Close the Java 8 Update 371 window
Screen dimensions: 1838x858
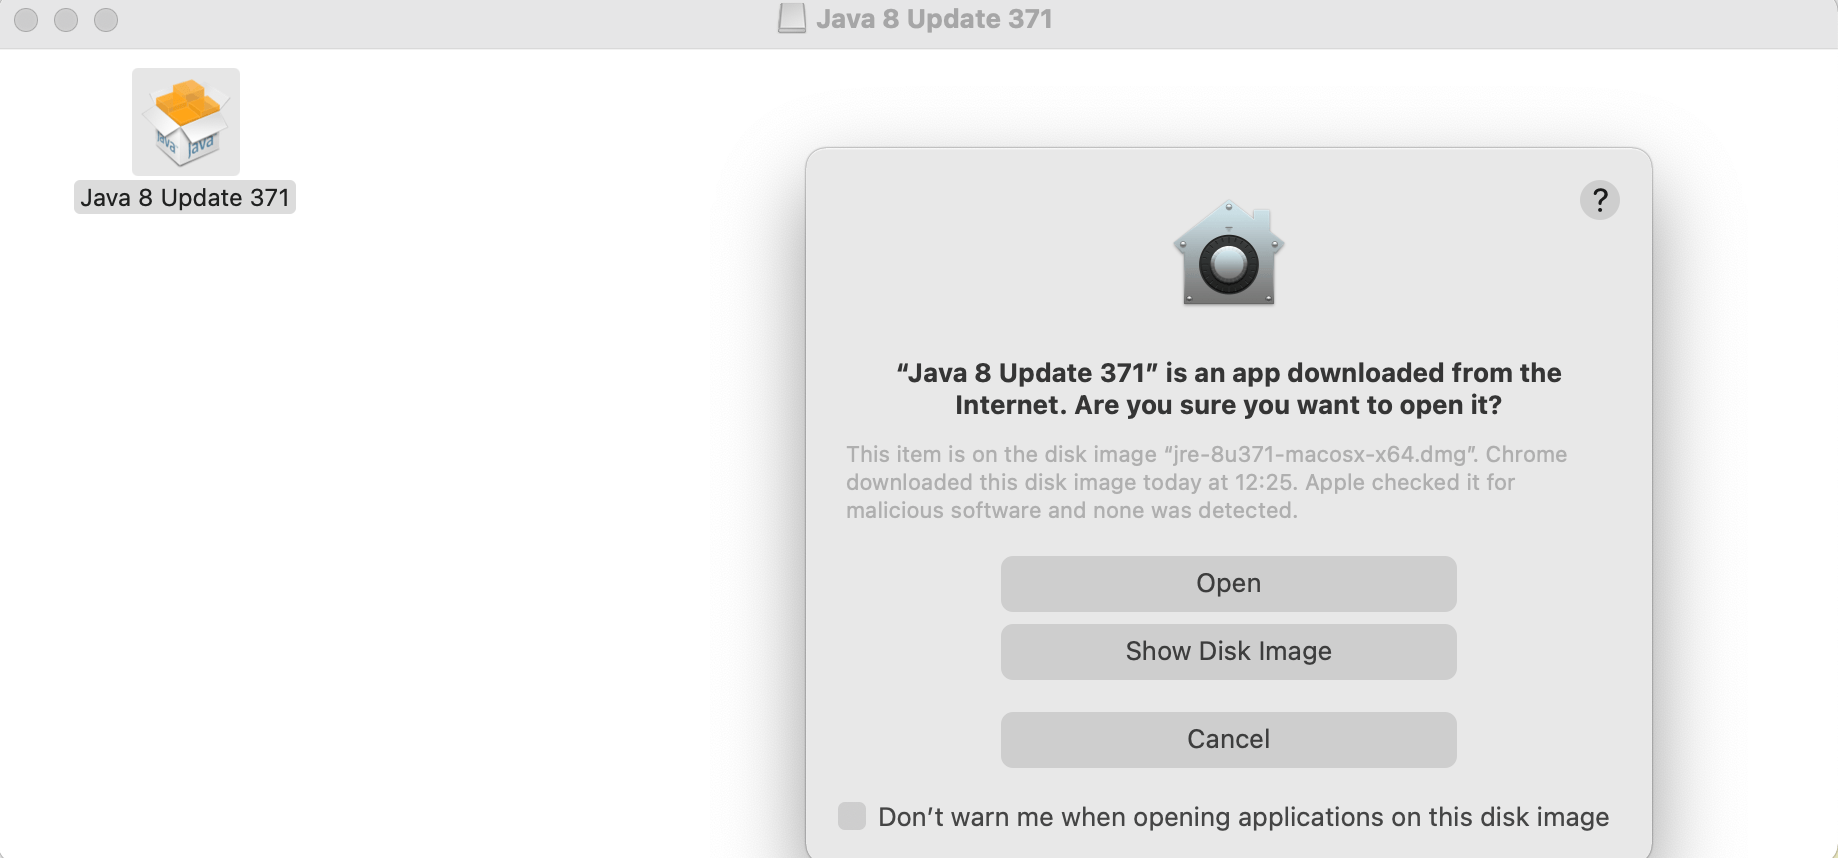tap(26, 19)
